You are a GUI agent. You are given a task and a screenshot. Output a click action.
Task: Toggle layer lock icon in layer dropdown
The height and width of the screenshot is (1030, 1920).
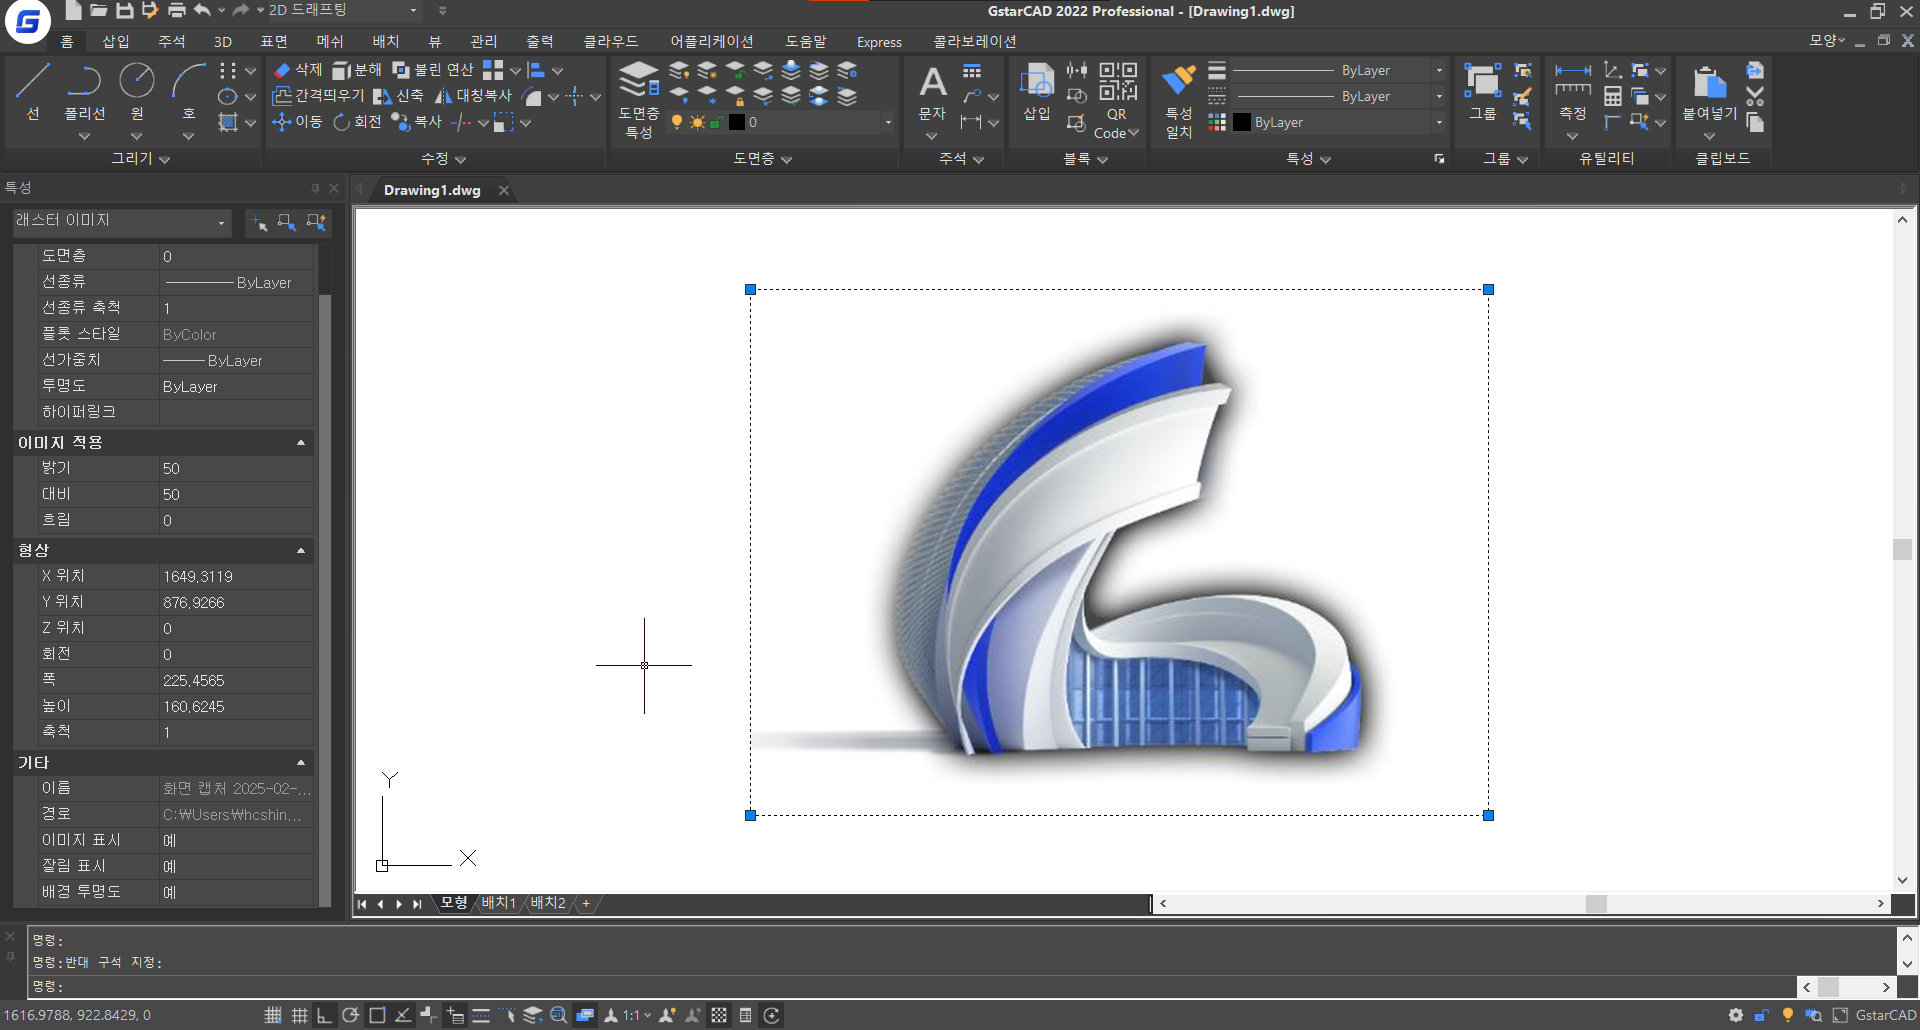716,122
